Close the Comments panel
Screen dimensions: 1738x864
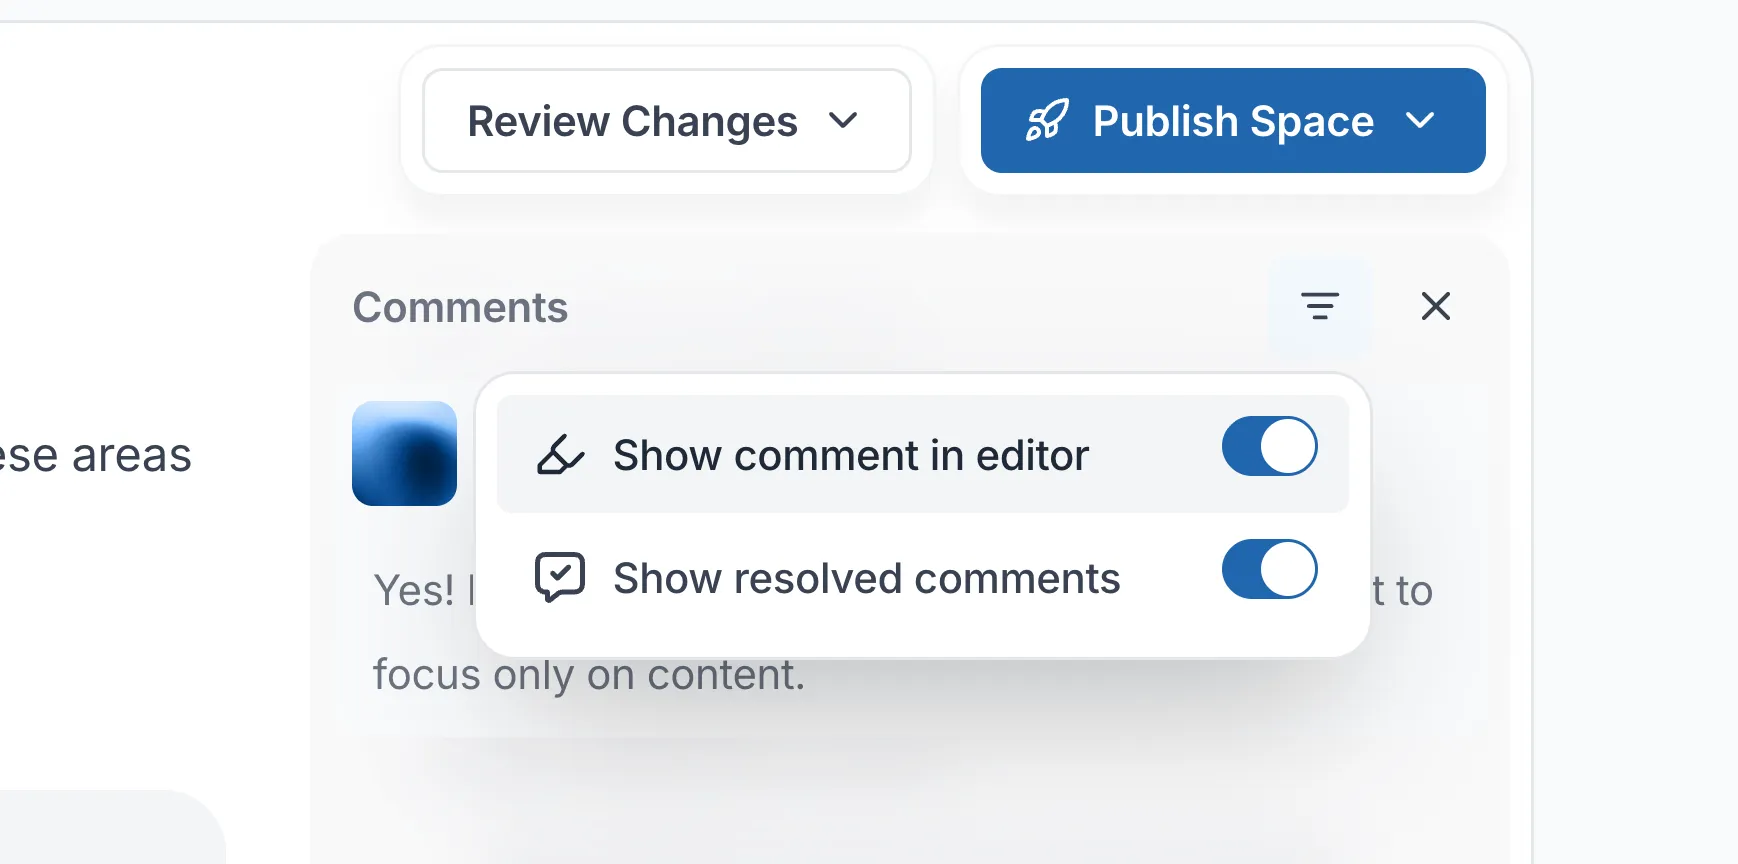pyautogui.click(x=1436, y=306)
